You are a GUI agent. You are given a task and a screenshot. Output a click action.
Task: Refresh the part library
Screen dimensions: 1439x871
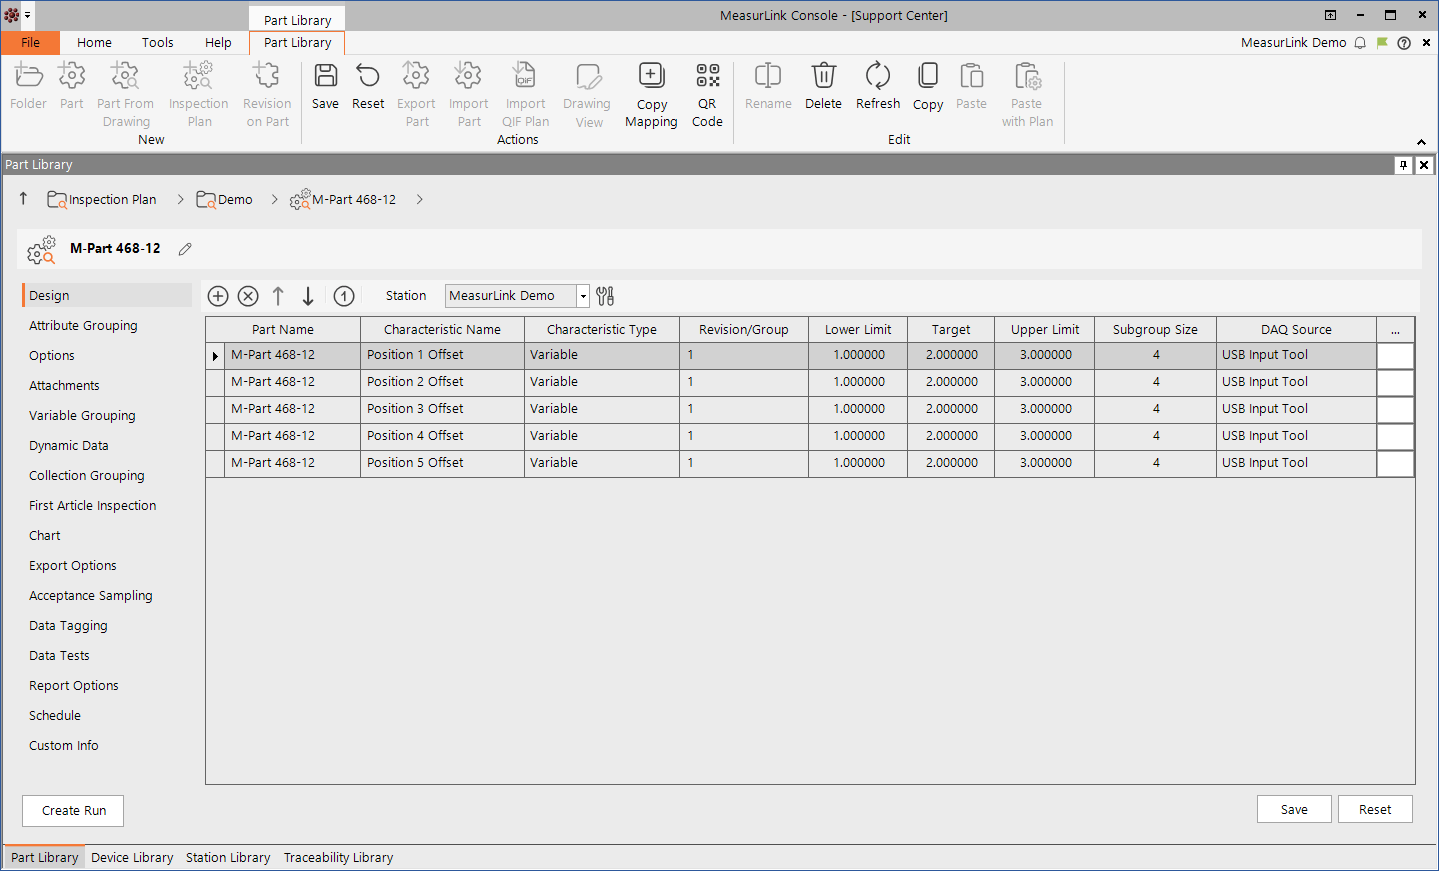(878, 76)
